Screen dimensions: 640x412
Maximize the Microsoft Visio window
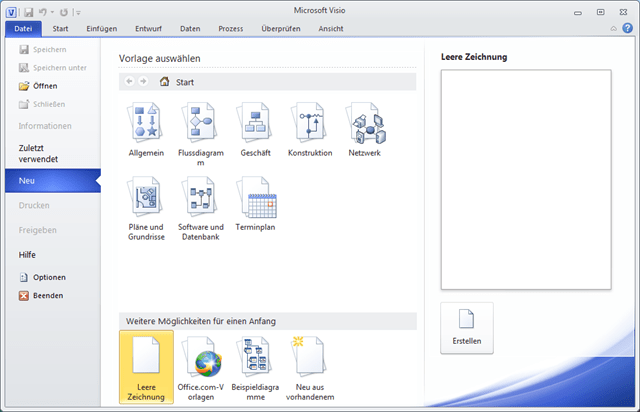click(600, 12)
